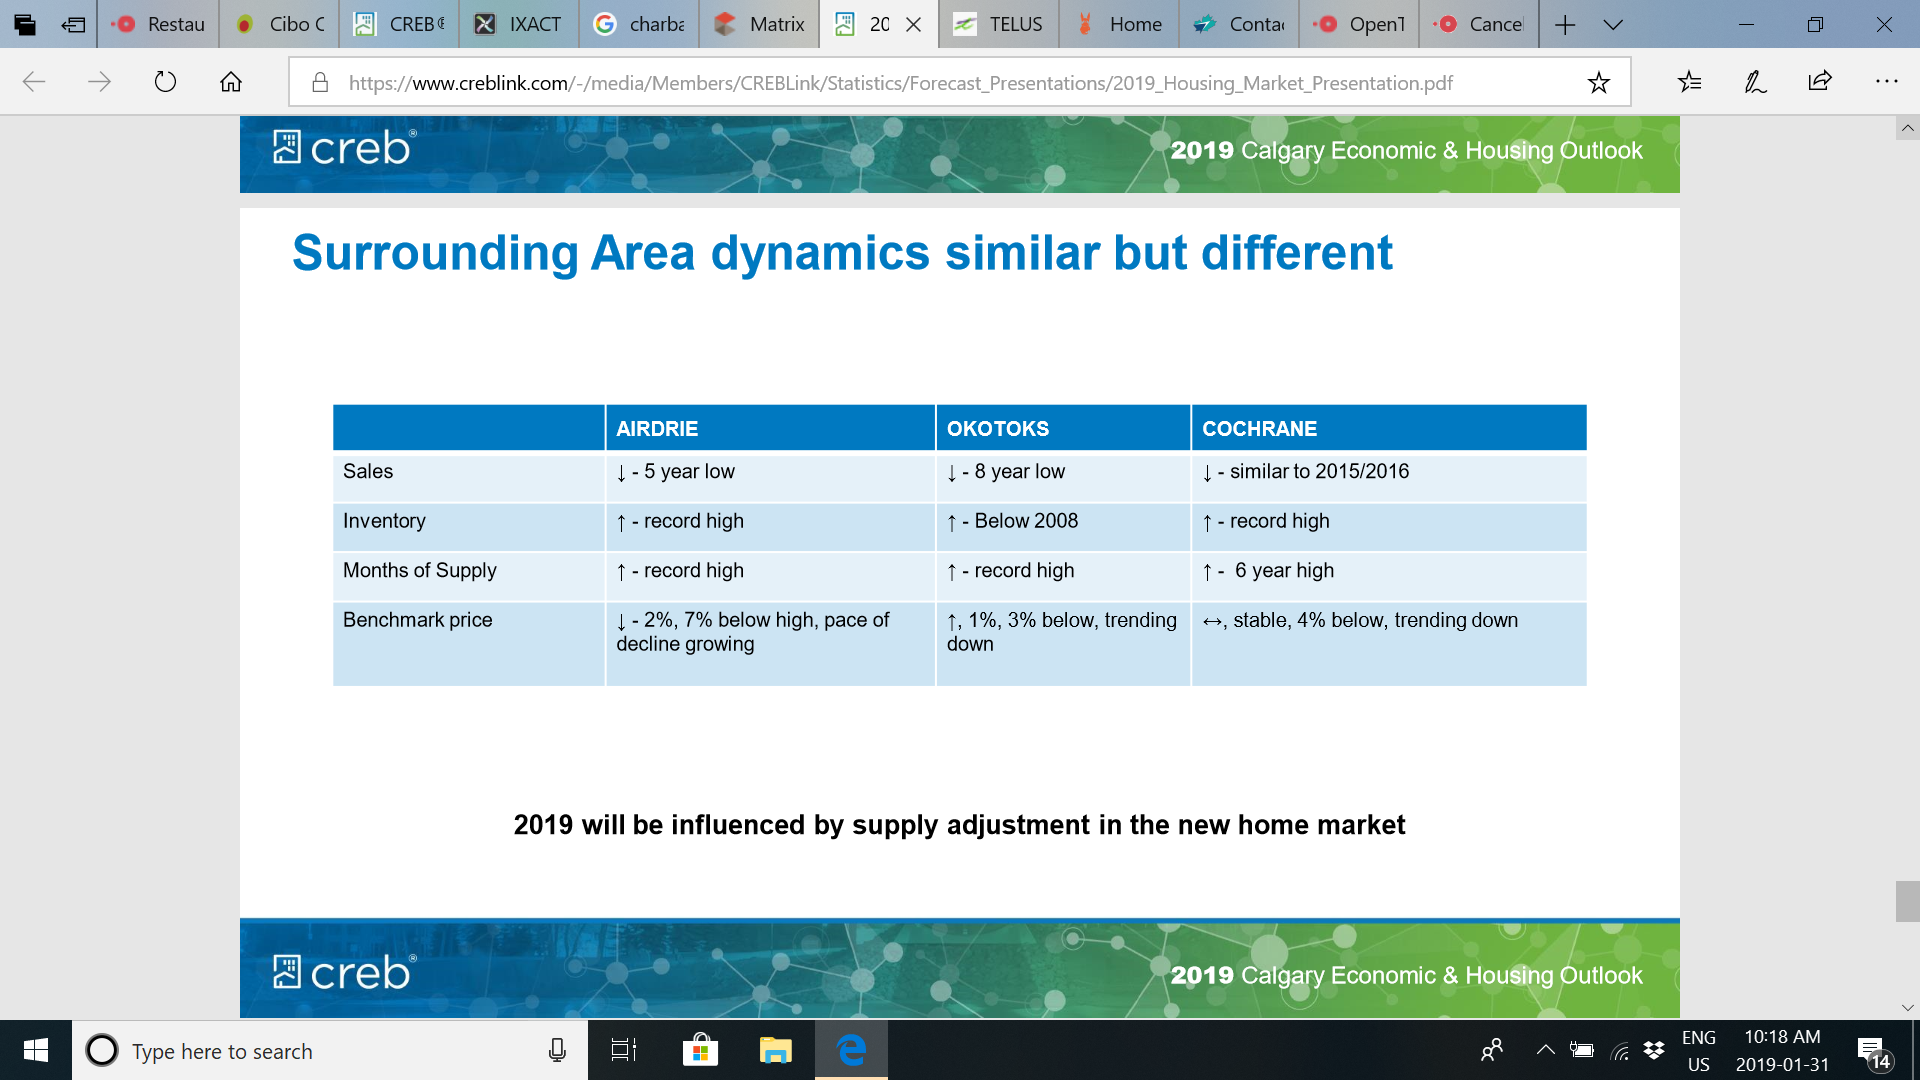The image size is (1920, 1080).
Task: Set tabs aside icon
Action: point(72,24)
